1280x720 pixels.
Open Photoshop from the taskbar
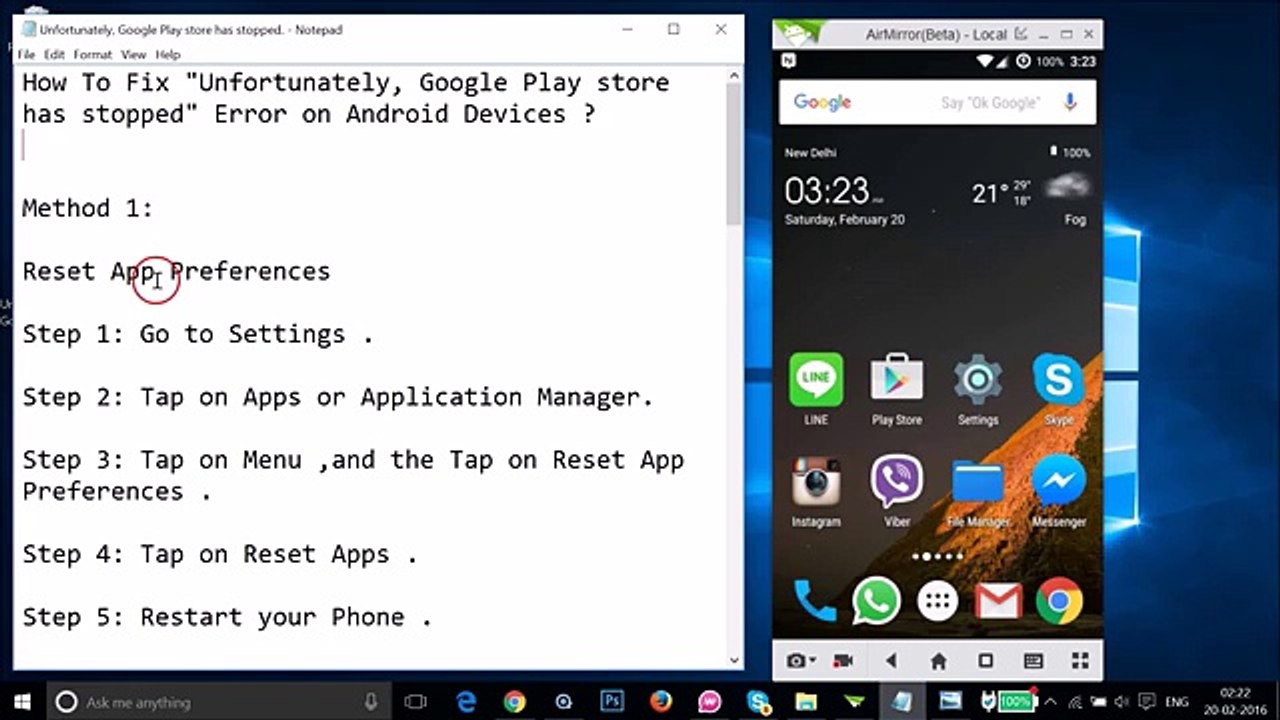click(x=612, y=702)
